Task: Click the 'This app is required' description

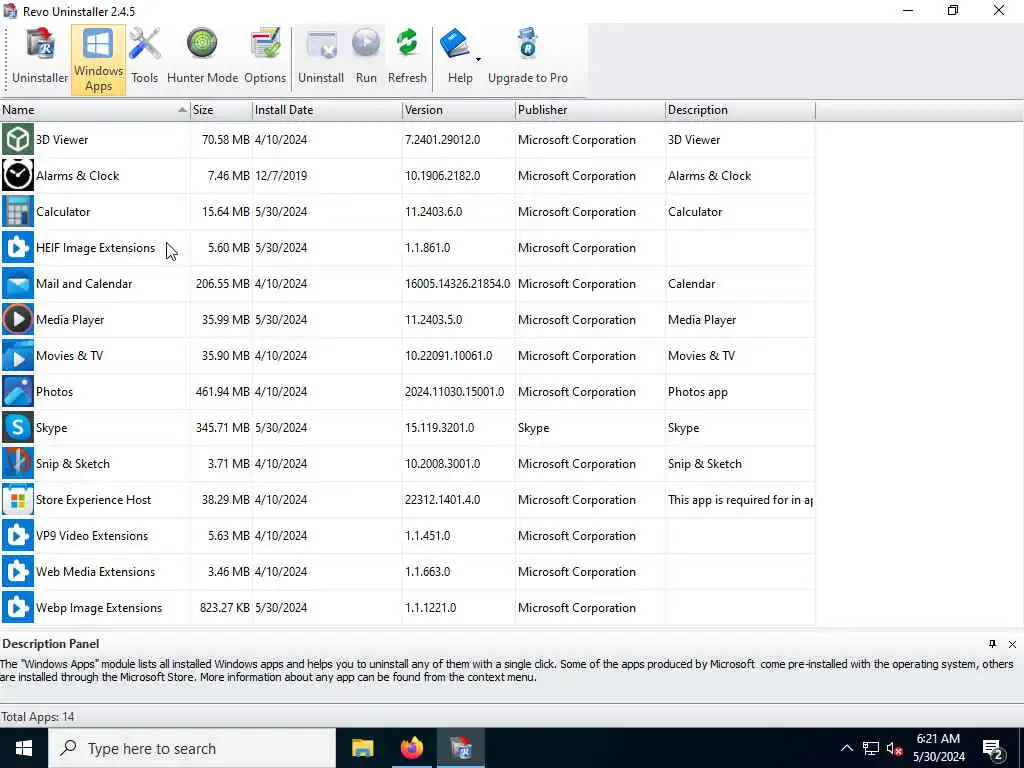Action: [x=740, y=500]
